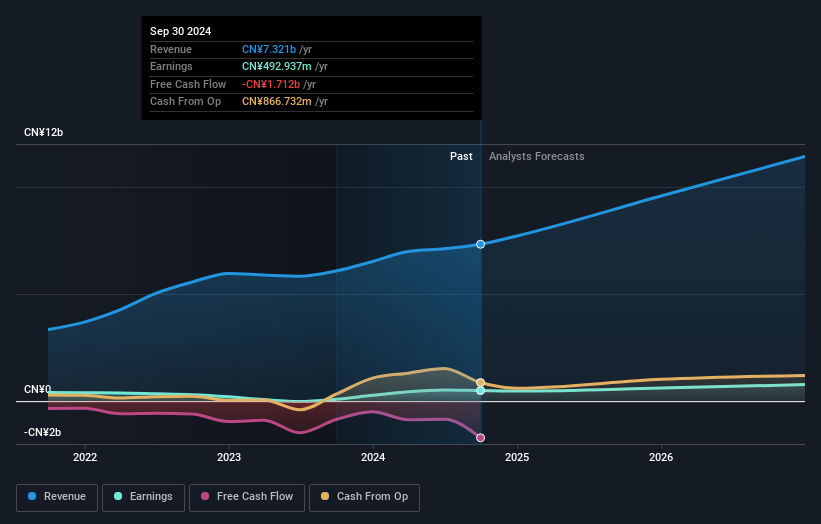Click the teal Earnings data point marker

[480, 391]
